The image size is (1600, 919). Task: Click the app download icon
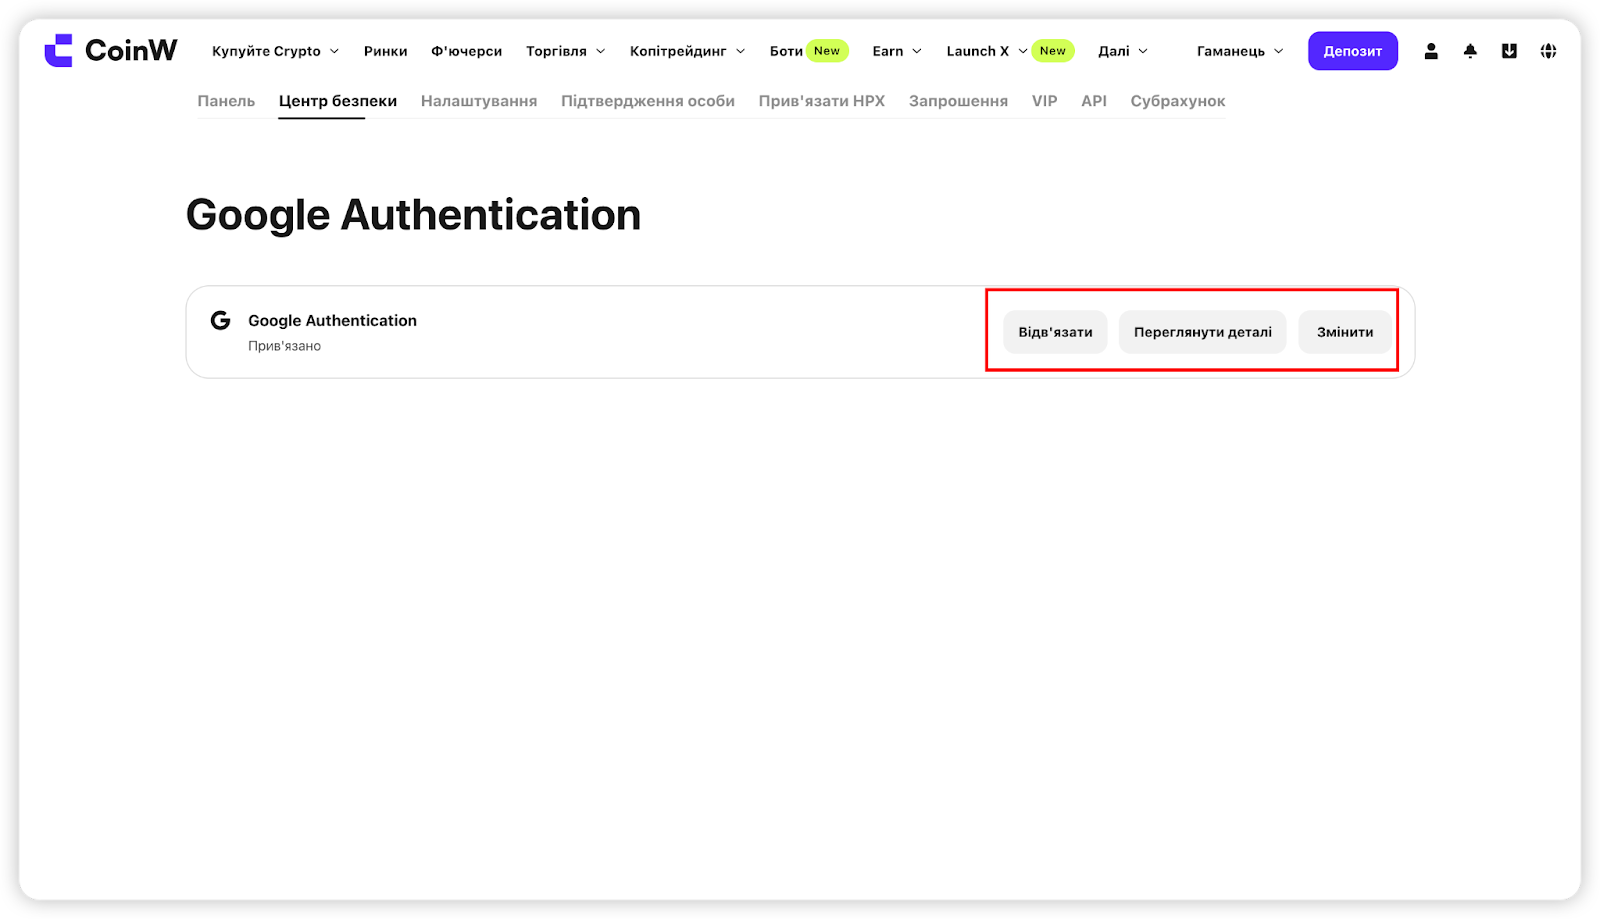click(x=1509, y=51)
